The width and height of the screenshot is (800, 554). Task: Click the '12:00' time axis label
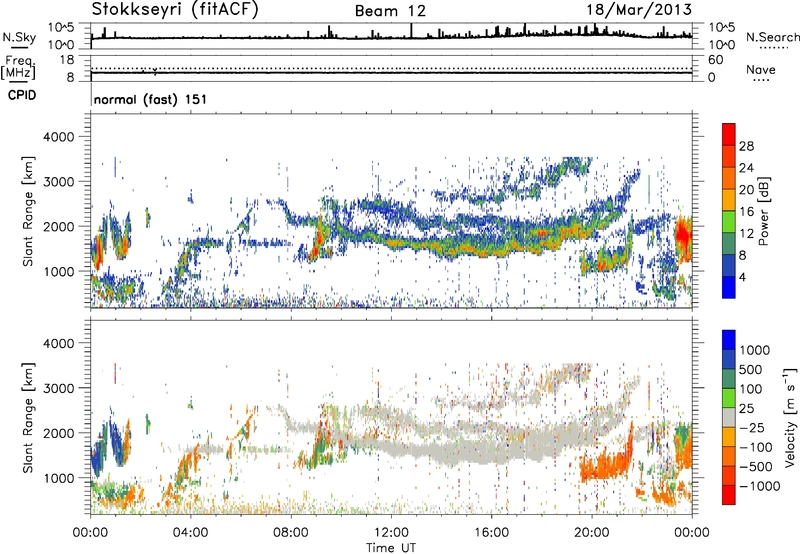391,533
